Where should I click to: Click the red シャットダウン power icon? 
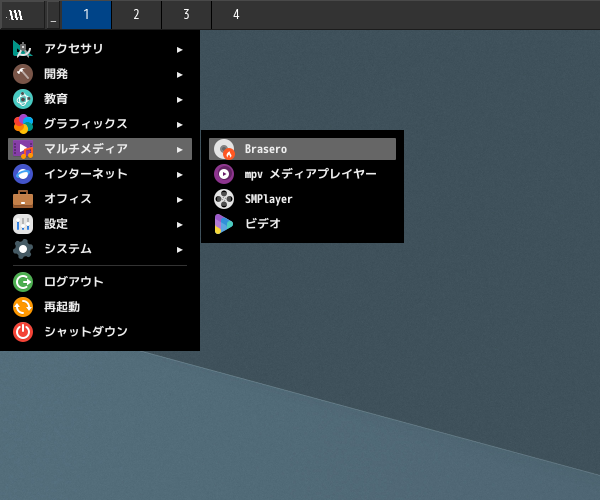click(x=23, y=332)
